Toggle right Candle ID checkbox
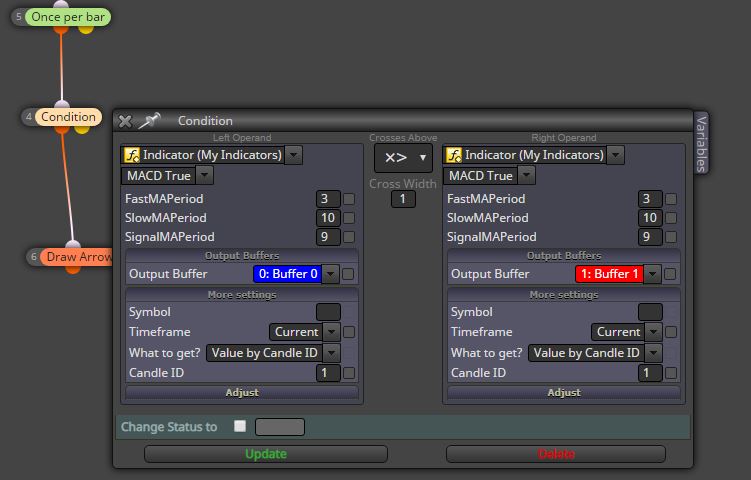 click(671, 373)
